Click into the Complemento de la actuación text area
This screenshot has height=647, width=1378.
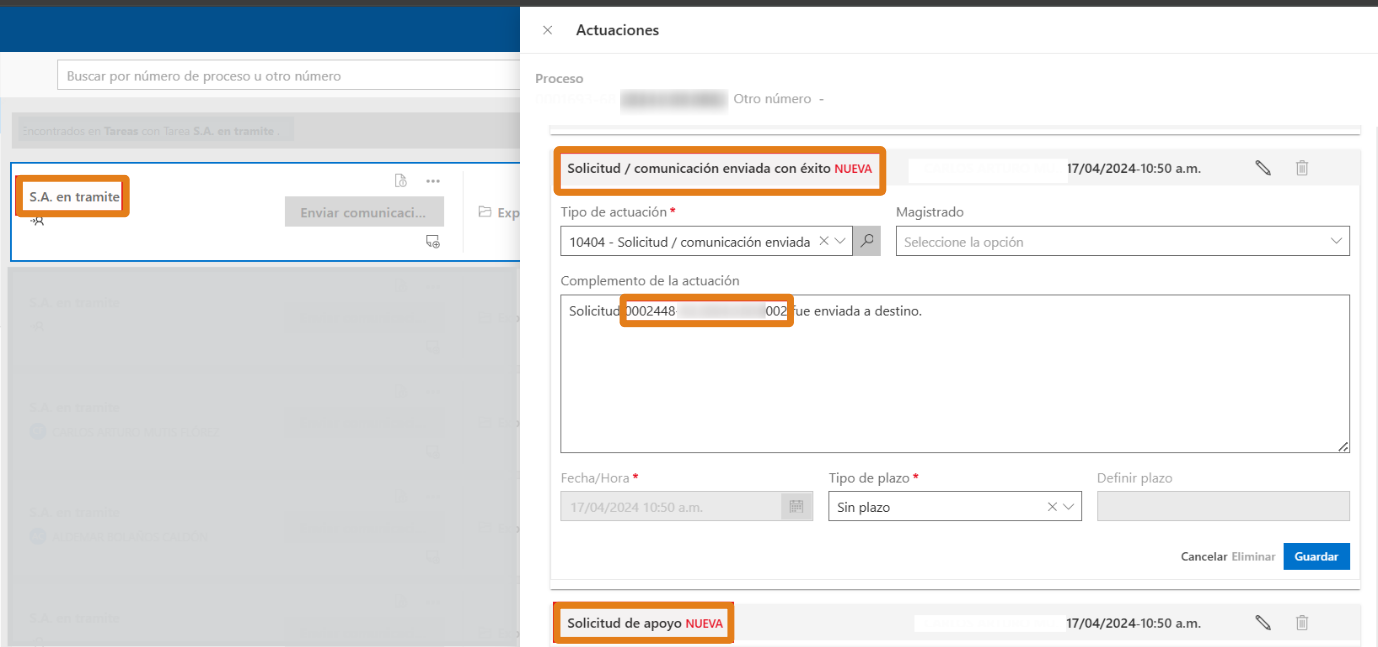tap(954, 380)
